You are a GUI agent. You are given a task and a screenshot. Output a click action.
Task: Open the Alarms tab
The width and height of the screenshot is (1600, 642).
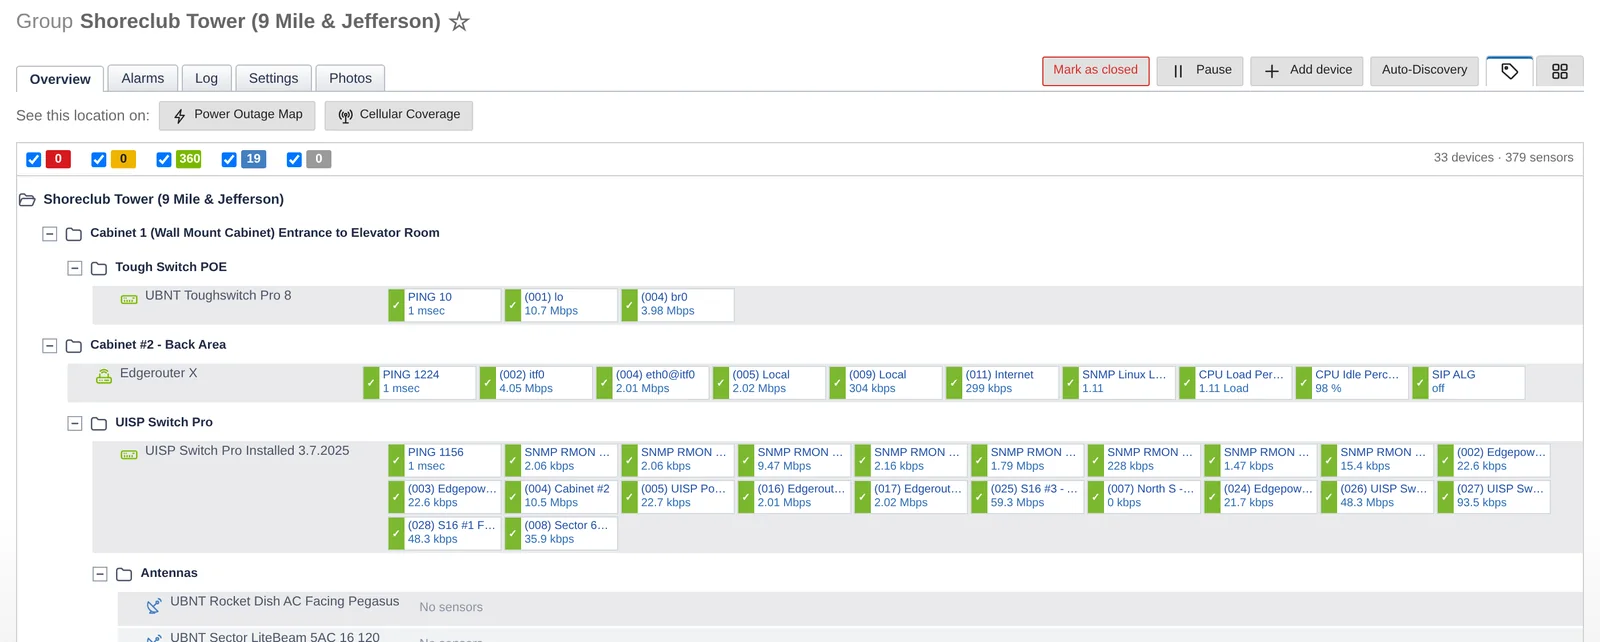(143, 78)
